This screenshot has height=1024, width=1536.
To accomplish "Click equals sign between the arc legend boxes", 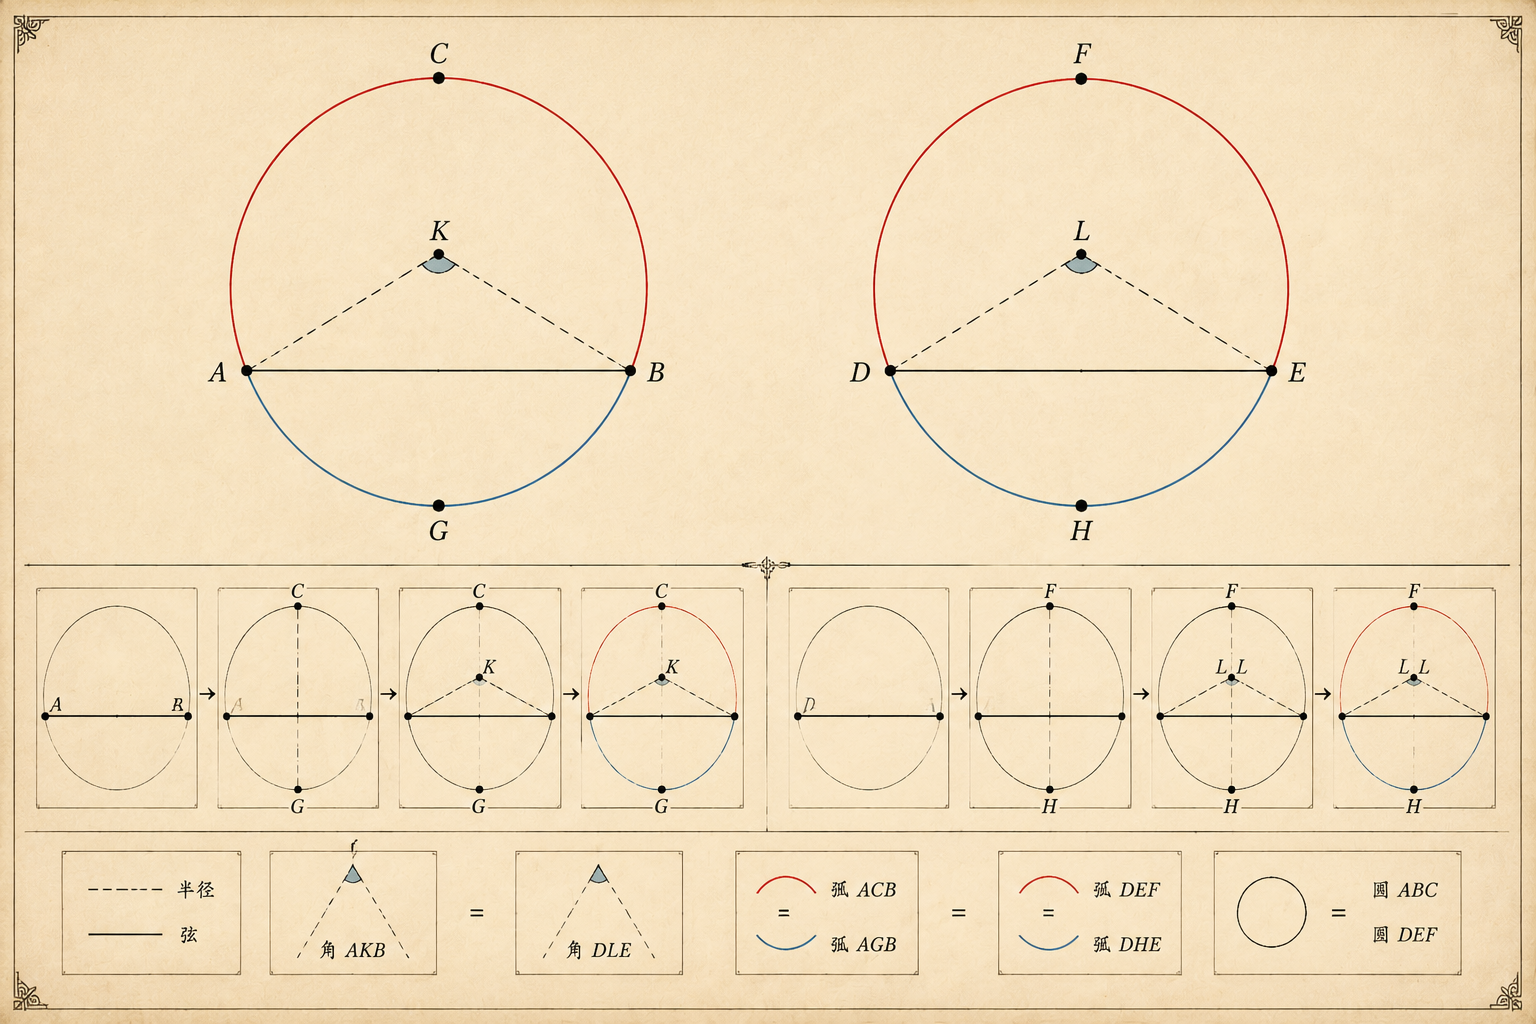I will point(958,912).
